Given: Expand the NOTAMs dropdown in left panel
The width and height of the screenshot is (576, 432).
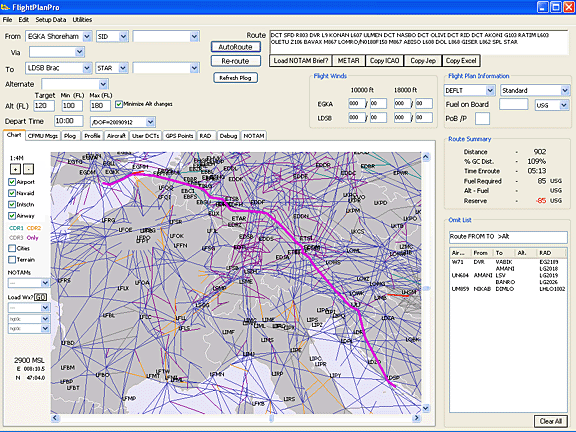Looking at the screenshot, I should [45, 283].
